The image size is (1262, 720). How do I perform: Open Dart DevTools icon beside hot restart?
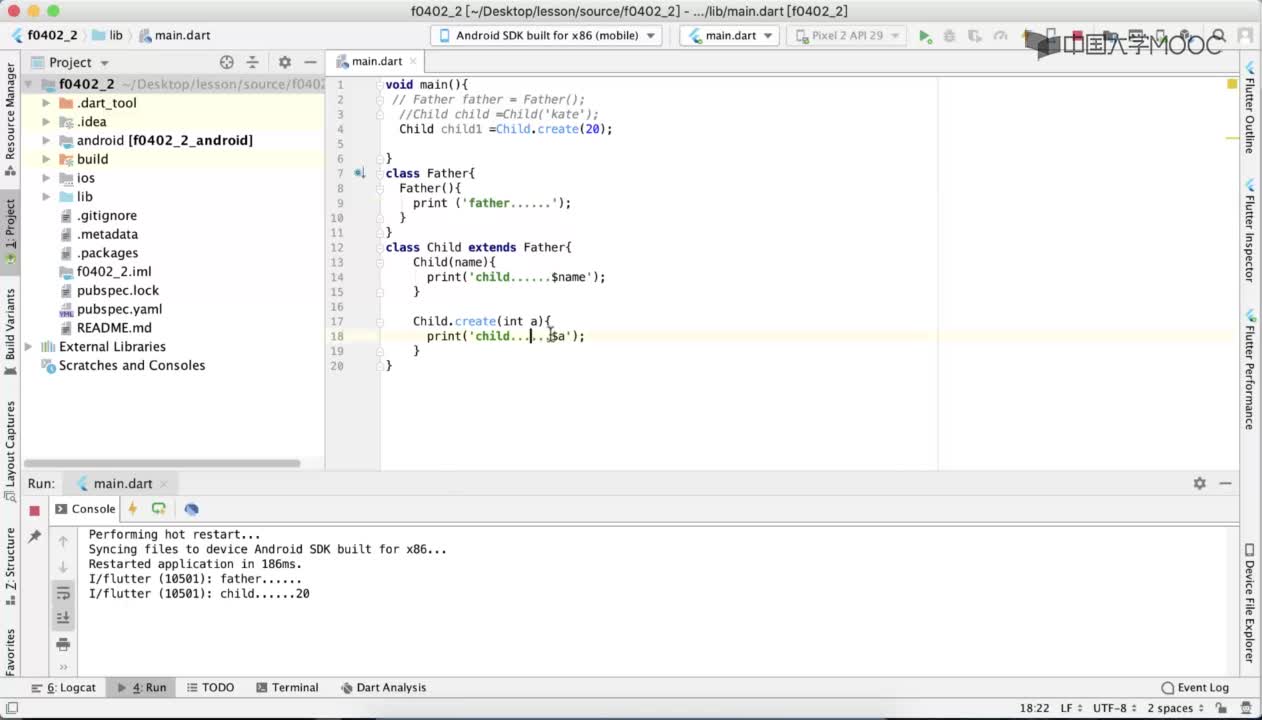point(191,509)
